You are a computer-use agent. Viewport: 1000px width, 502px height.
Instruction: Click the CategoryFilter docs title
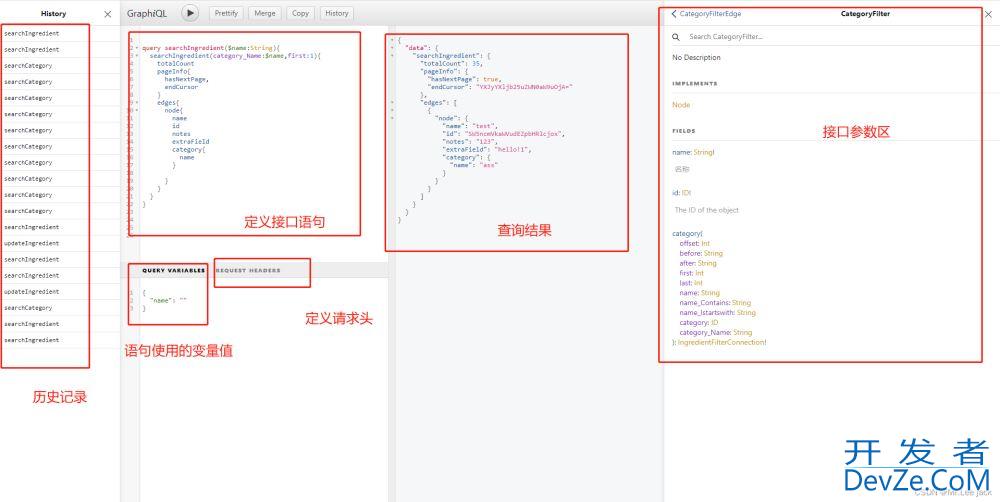[865, 13]
